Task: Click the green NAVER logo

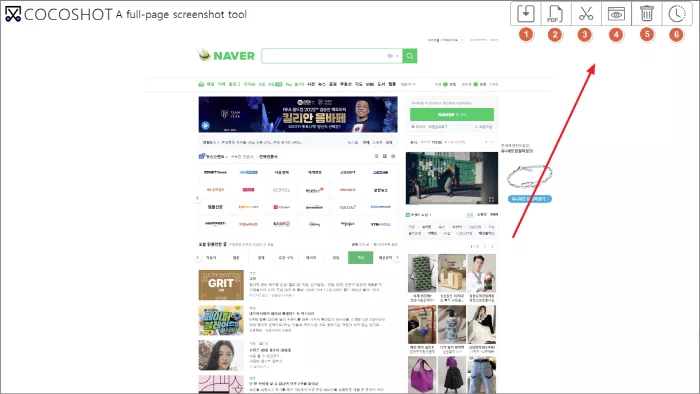Action: (233, 56)
